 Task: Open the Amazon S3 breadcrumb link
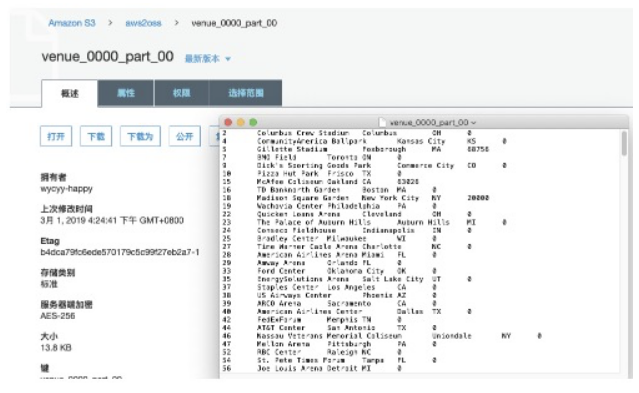(72, 23)
